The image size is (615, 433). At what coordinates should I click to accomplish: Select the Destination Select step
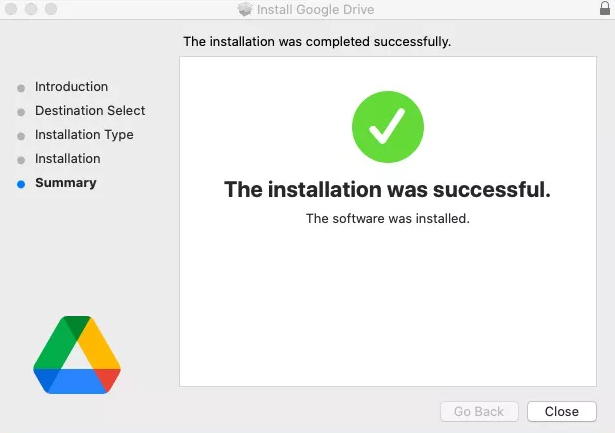click(90, 111)
